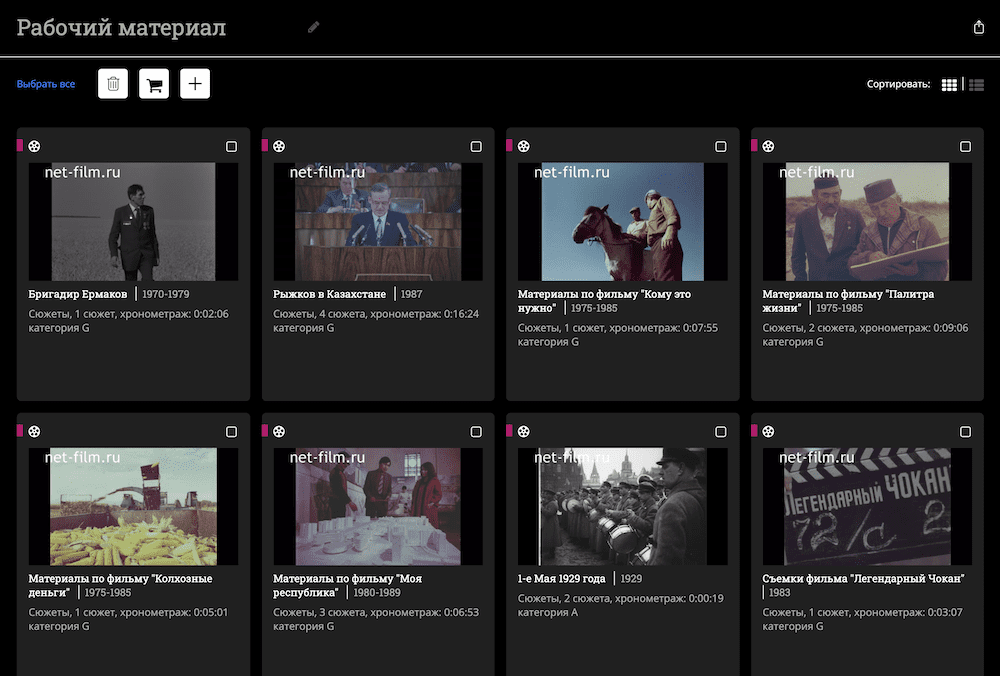Click the trash delete icon
The height and width of the screenshot is (676, 1000).
coord(113,84)
